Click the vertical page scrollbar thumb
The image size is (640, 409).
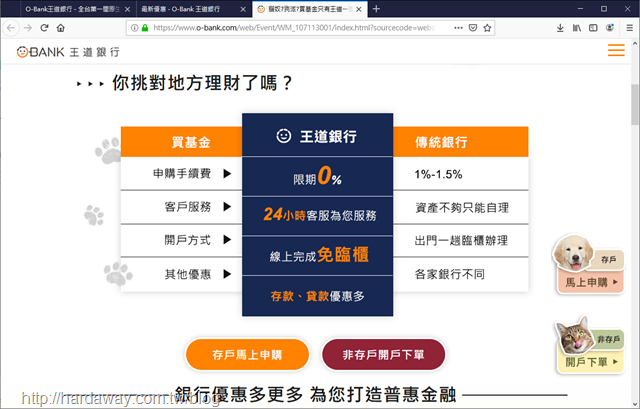pos(635,104)
